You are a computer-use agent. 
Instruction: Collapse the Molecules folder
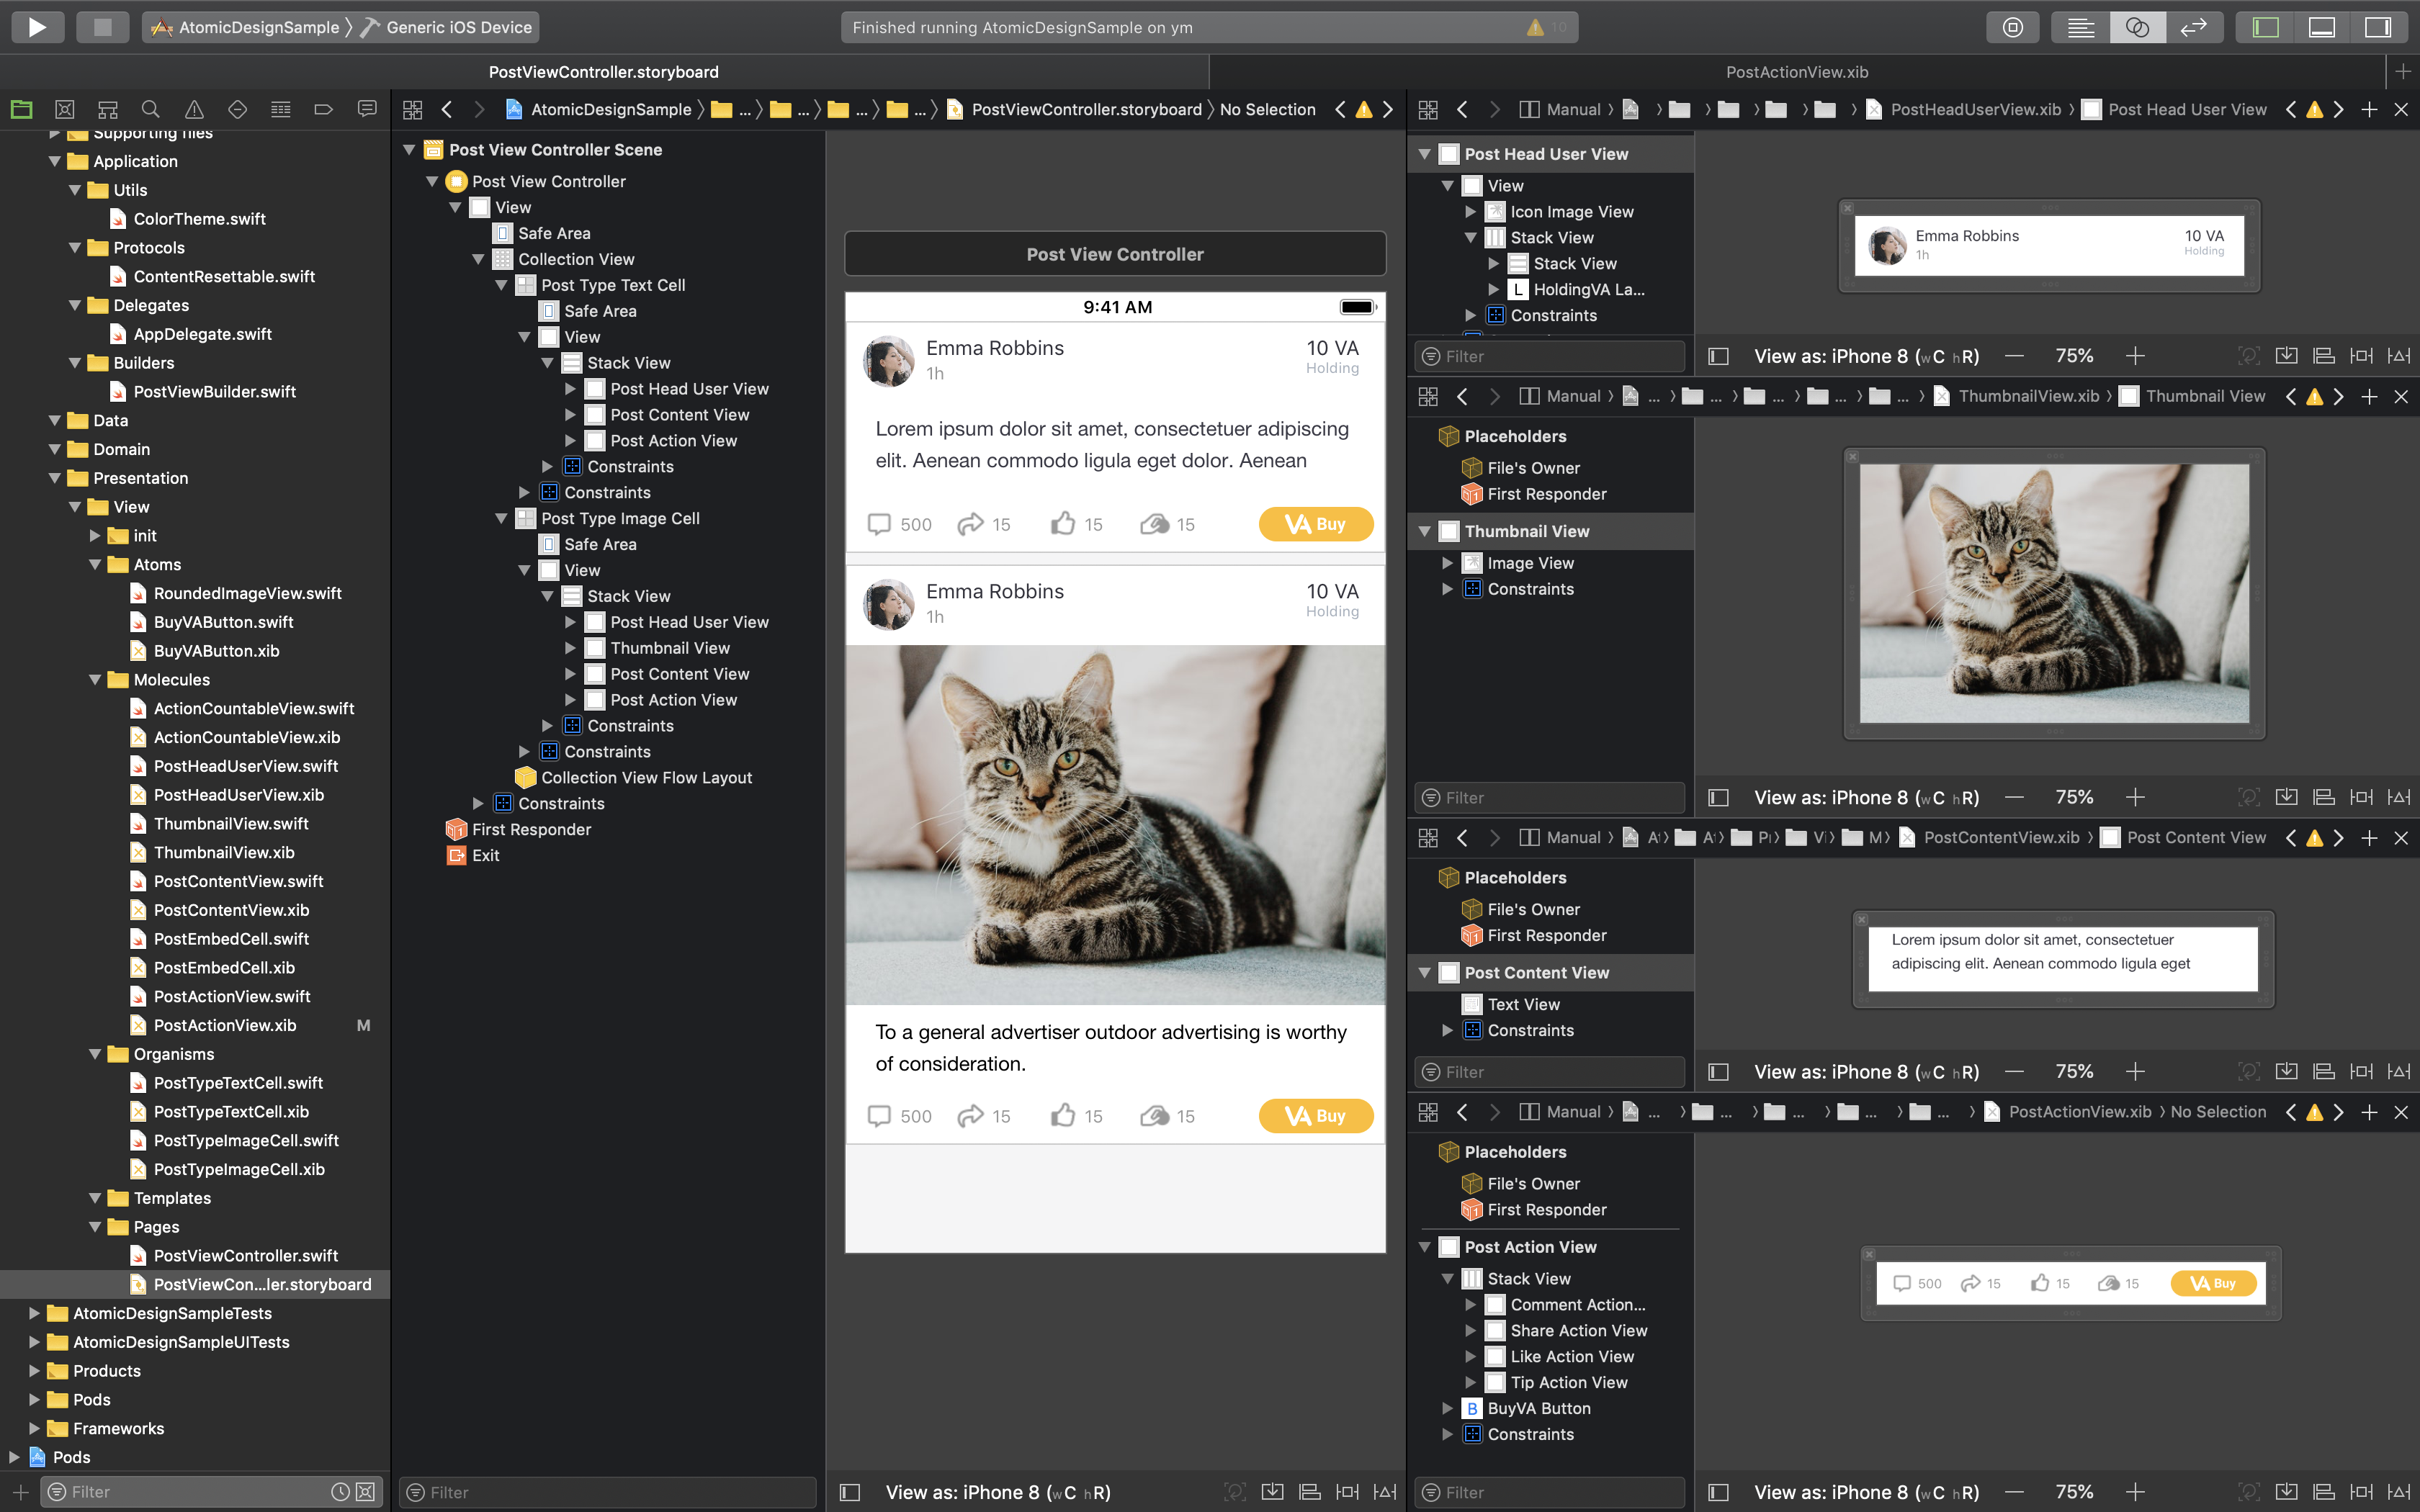pyautogui.click(x=96, y=679)
